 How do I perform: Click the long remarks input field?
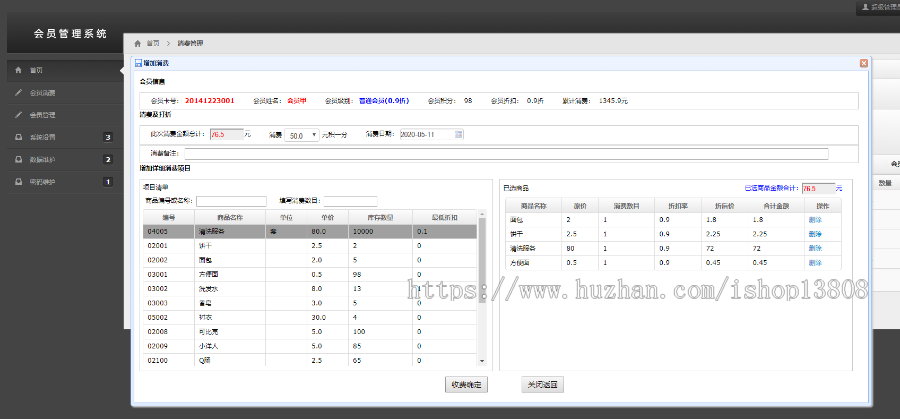[x=506, y=154]
